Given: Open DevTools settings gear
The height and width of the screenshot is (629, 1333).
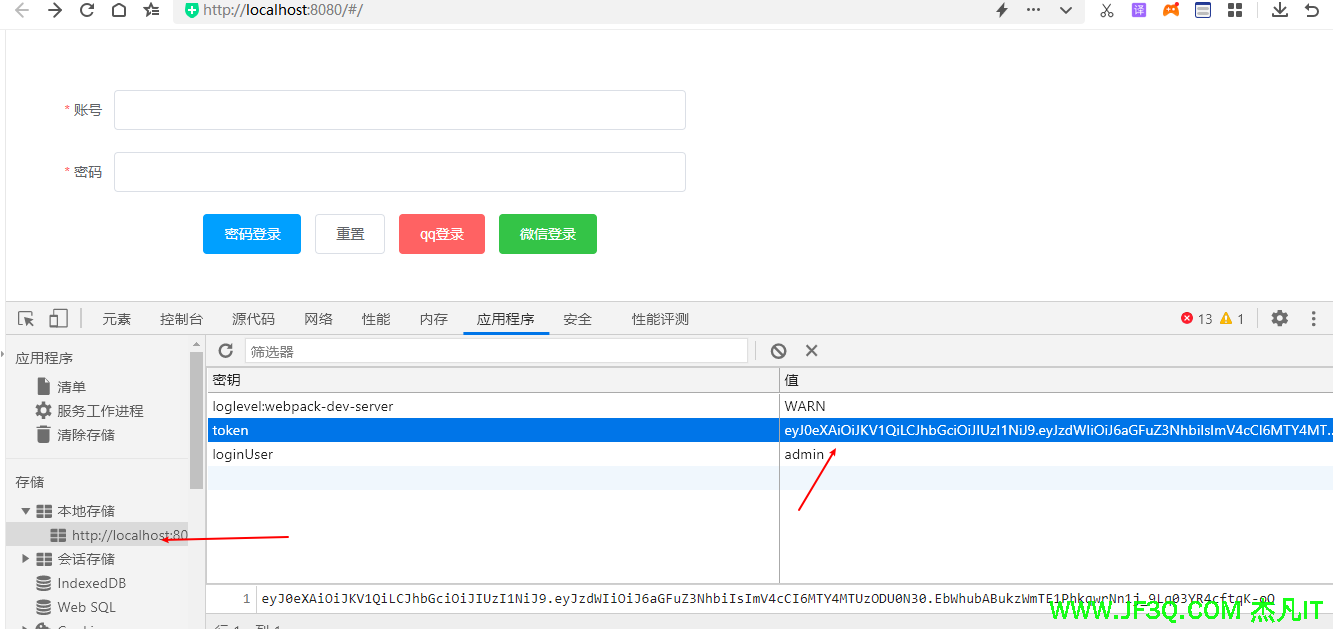Looking at the screenshot, I should pyautogui.click(x=1279, y=318).
